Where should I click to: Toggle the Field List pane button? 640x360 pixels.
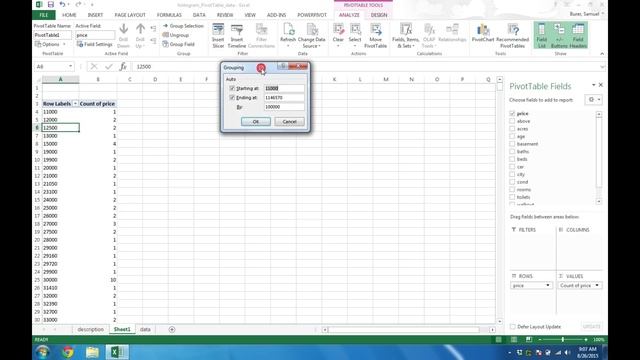pyautogui.click(x=542, y=36)
